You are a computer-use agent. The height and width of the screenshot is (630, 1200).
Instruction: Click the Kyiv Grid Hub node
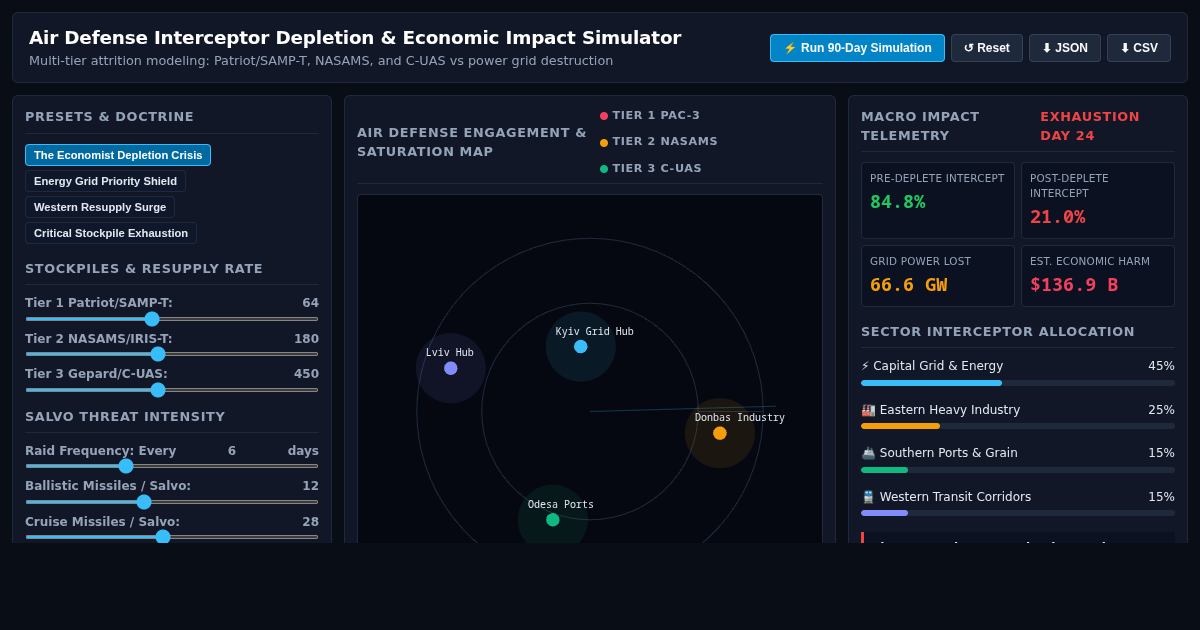tap(581, 347)
